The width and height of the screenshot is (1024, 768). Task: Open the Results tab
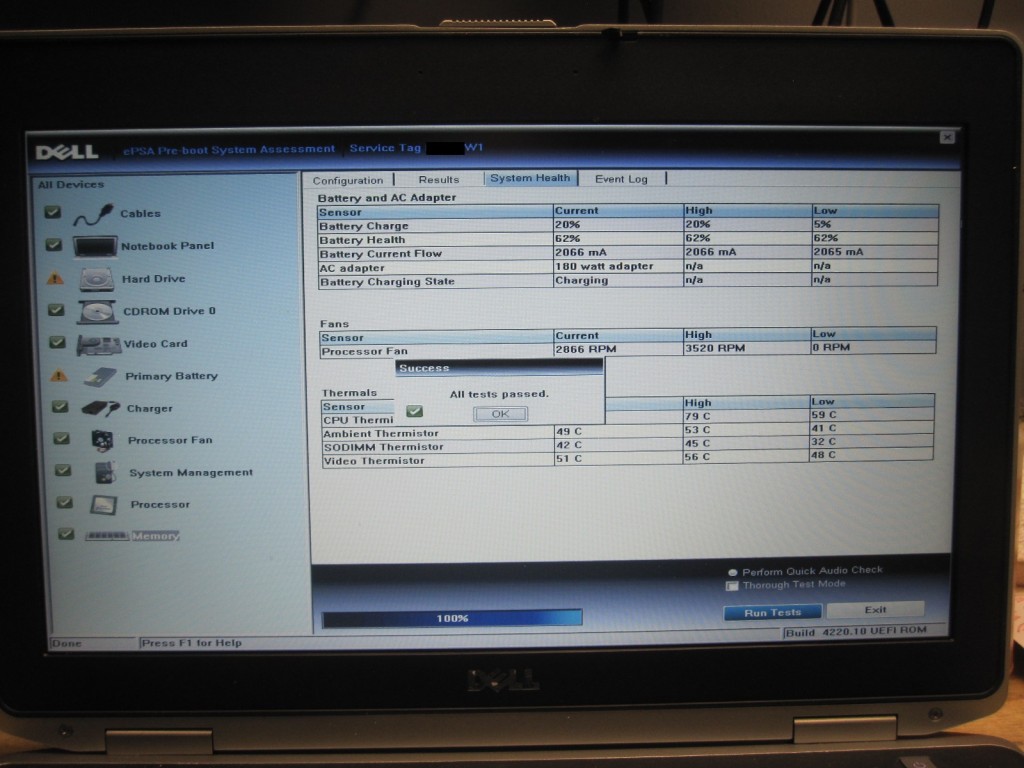pyautogui.click(x=439, y=180)
